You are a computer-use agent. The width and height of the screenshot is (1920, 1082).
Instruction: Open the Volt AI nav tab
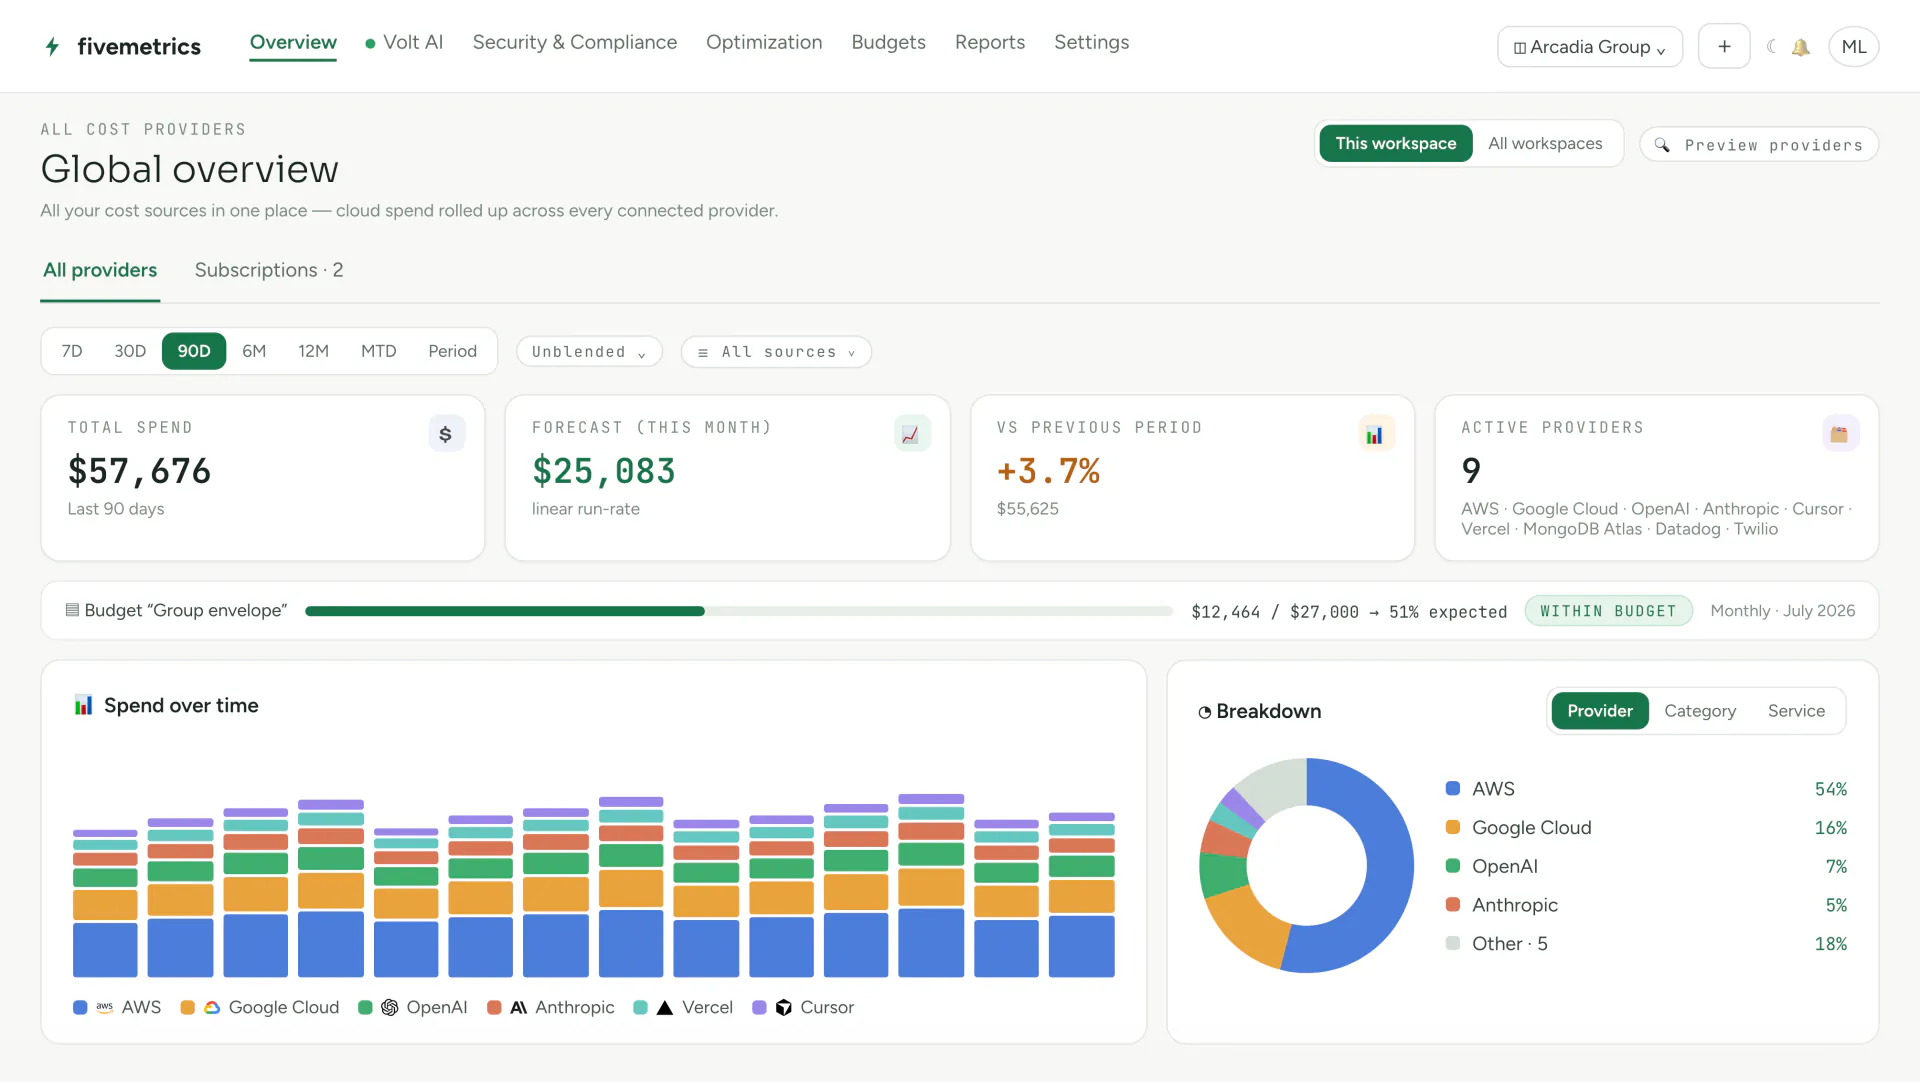(404, 42)
